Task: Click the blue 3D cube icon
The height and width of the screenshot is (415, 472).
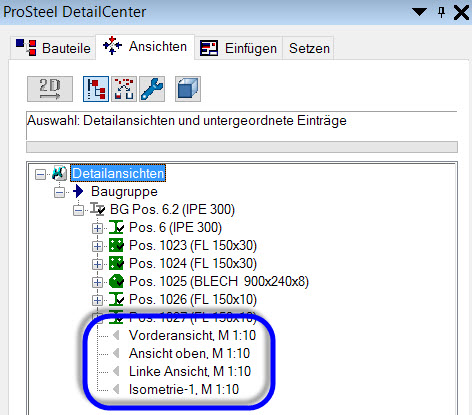Action: 188,89
